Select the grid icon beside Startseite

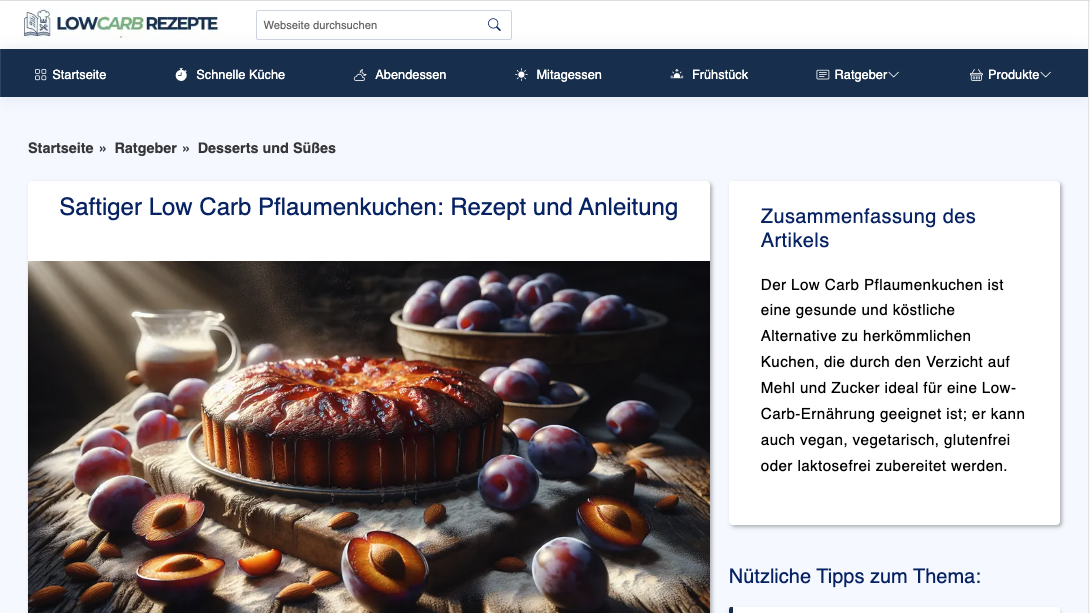coord(39,73)
